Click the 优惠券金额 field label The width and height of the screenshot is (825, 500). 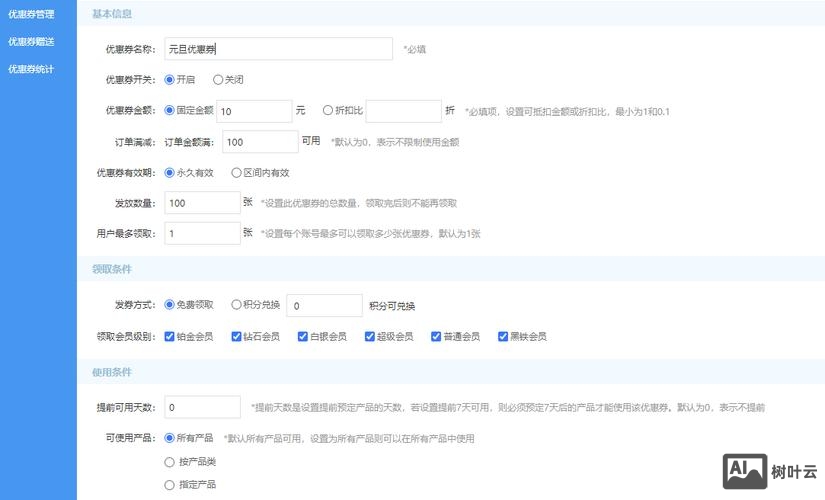pos(130,110)
